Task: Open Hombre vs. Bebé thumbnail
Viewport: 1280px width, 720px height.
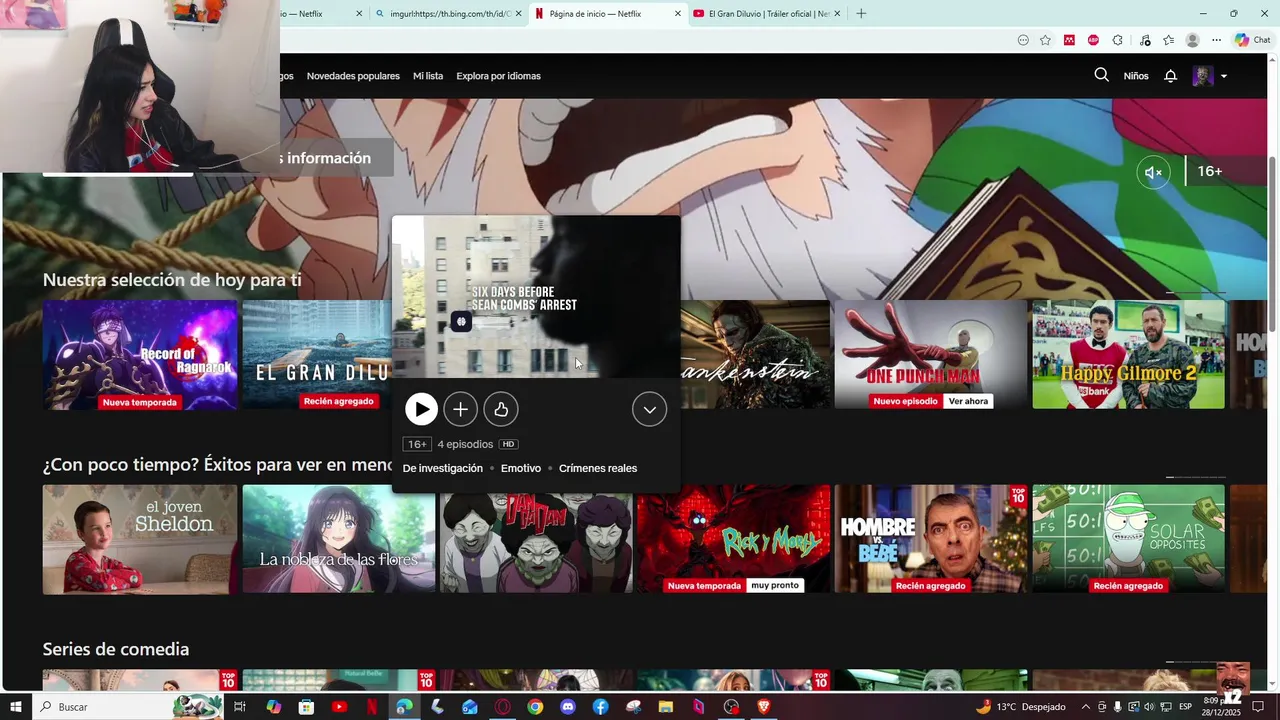Action: click(931, 539)
